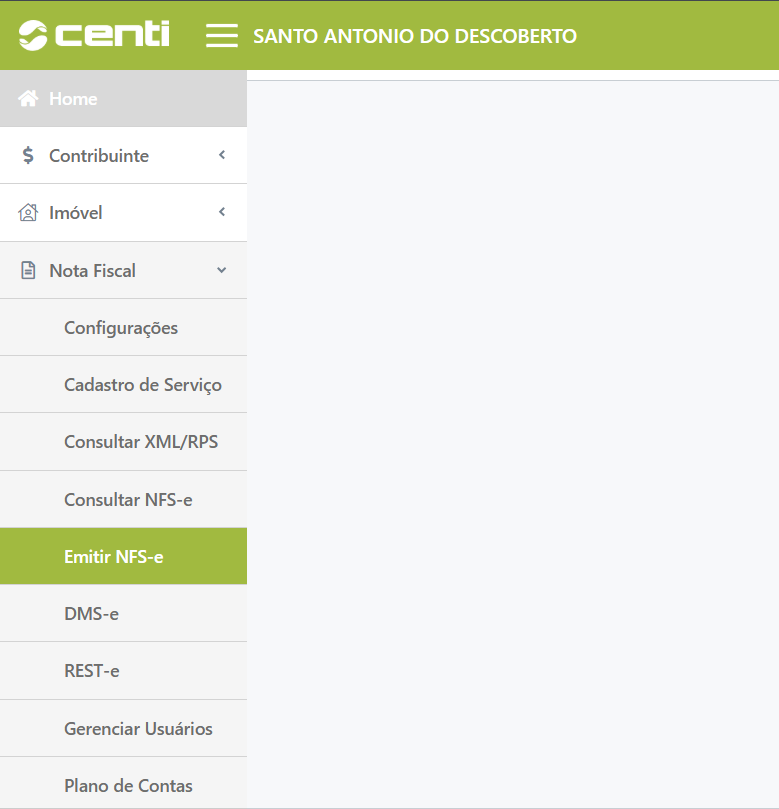
Task: Click the Imóvel house icon
Action: [28, 213]
